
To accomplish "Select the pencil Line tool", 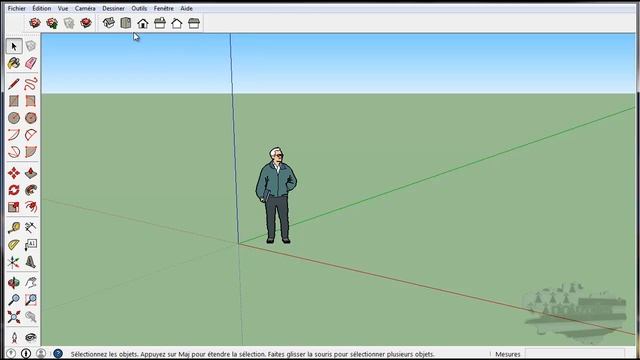I will click(x=14, y=84).
